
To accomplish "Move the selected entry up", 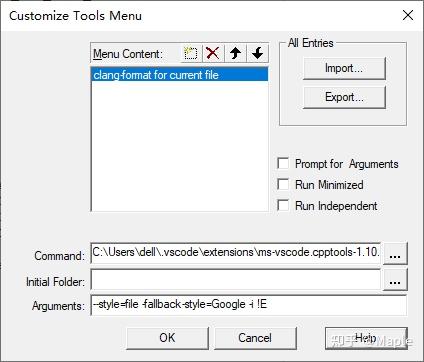I will (235, 53).
